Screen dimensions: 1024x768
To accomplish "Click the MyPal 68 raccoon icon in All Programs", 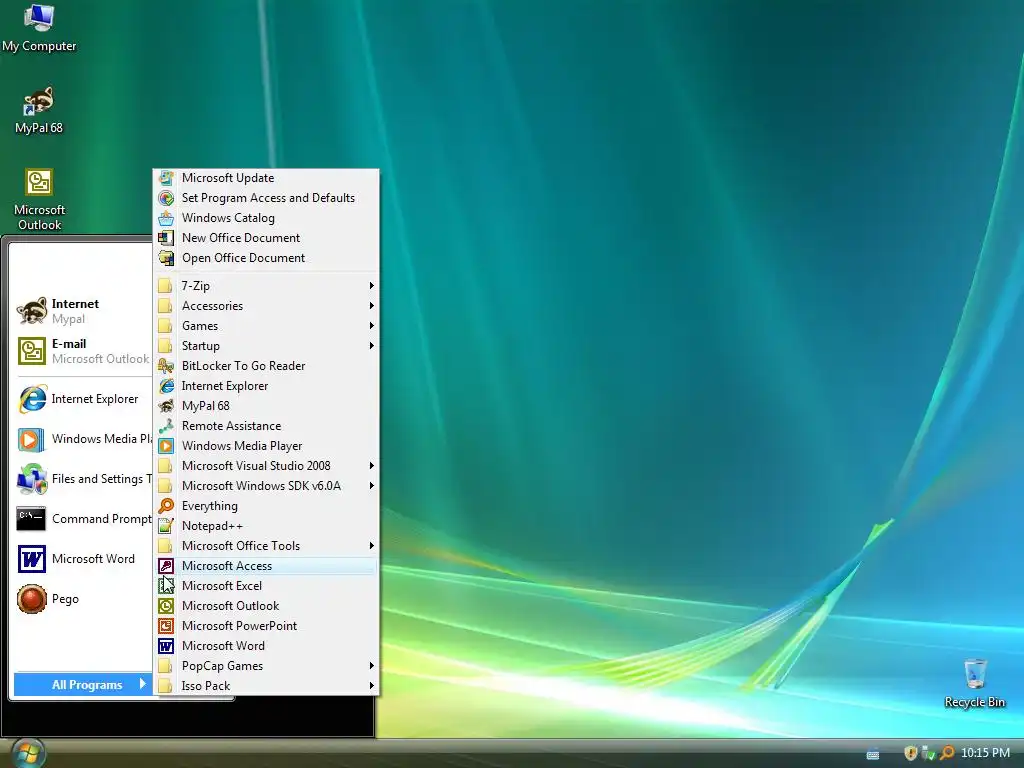I will coord(167,406).
